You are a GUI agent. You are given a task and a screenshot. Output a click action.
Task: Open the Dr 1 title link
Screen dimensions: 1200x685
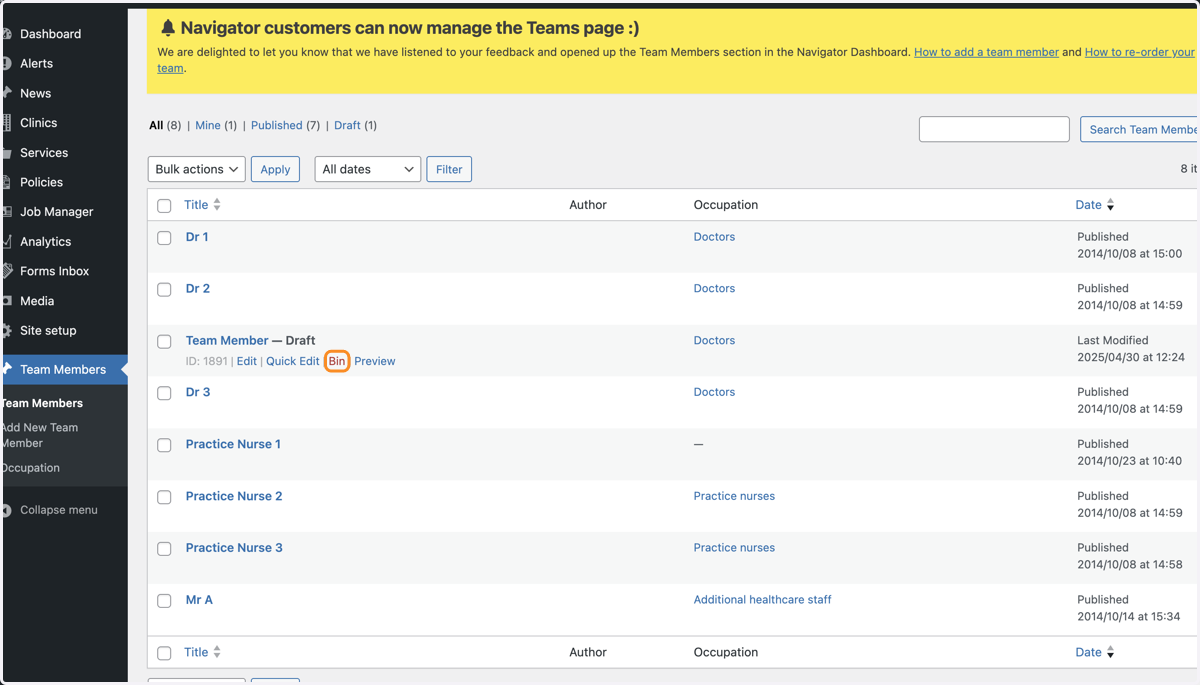(x=197, y=237)
